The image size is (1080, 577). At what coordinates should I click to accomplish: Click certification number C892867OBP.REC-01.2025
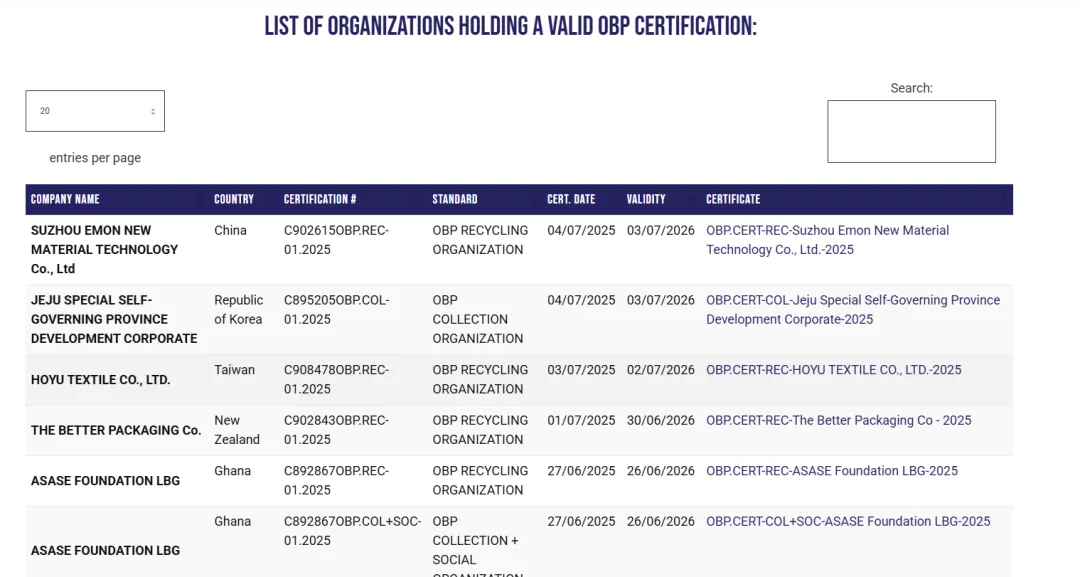click(x=336, y=481)
